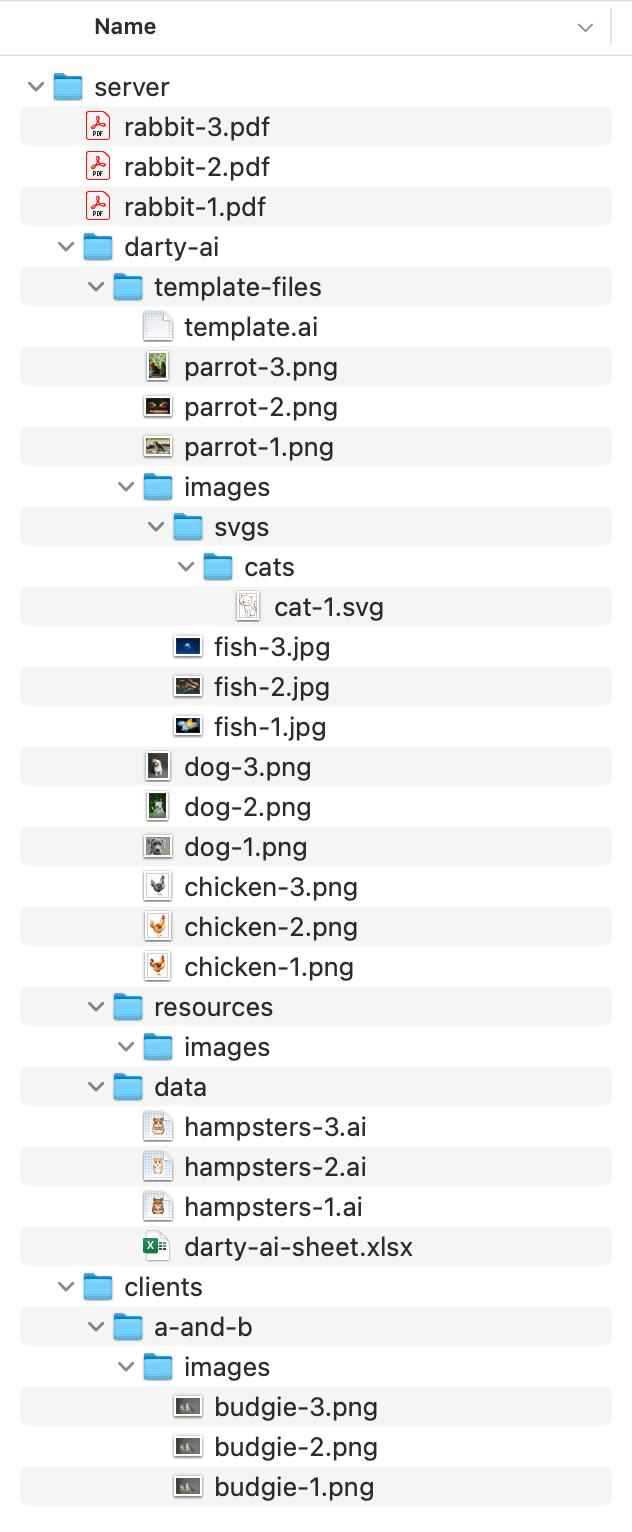Click the PDF icon for rabbit-3.pdf
The height and width of the screenshot is (1532, 632).
coord(97,125)
